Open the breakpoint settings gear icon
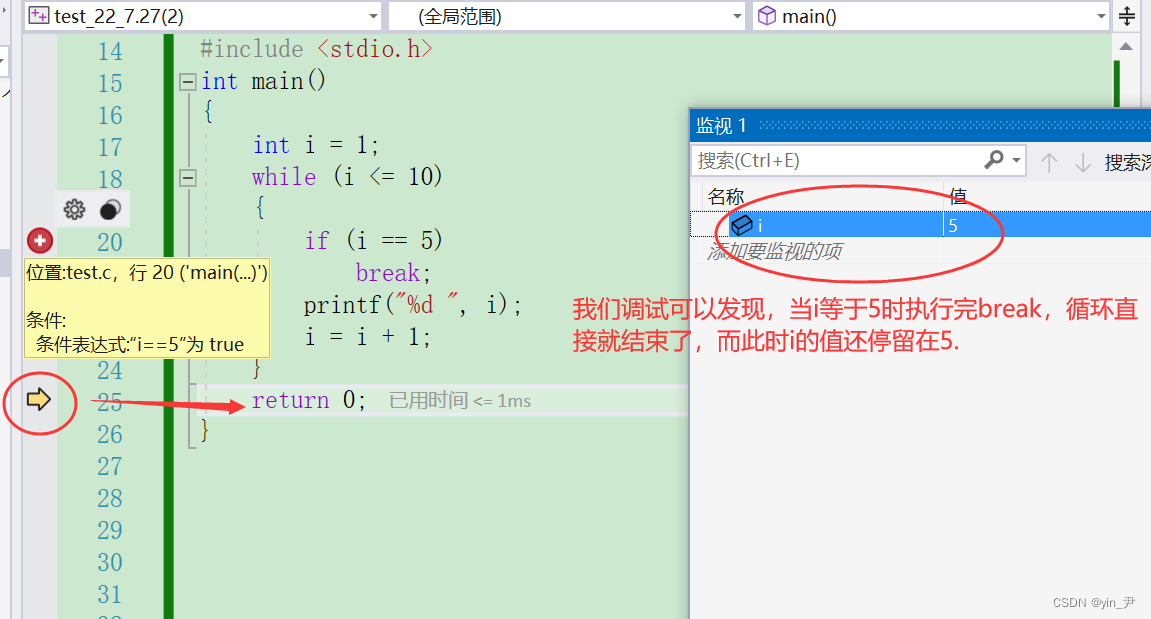Screen dimensions: 1151x619 tap(74, 209)
